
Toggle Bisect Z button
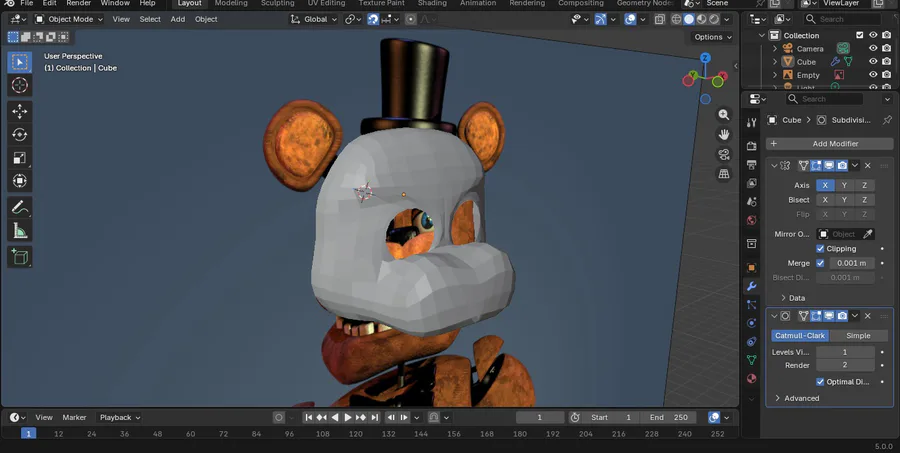pos(864,200)
